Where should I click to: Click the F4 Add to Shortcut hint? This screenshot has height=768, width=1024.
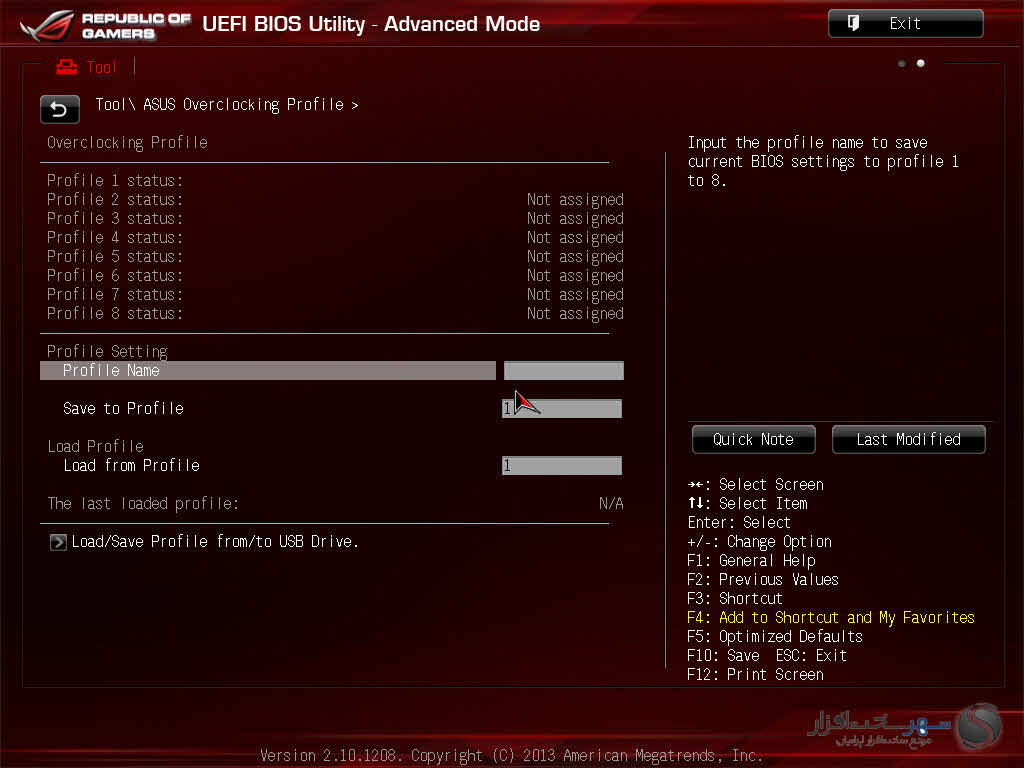coord(830,618)
